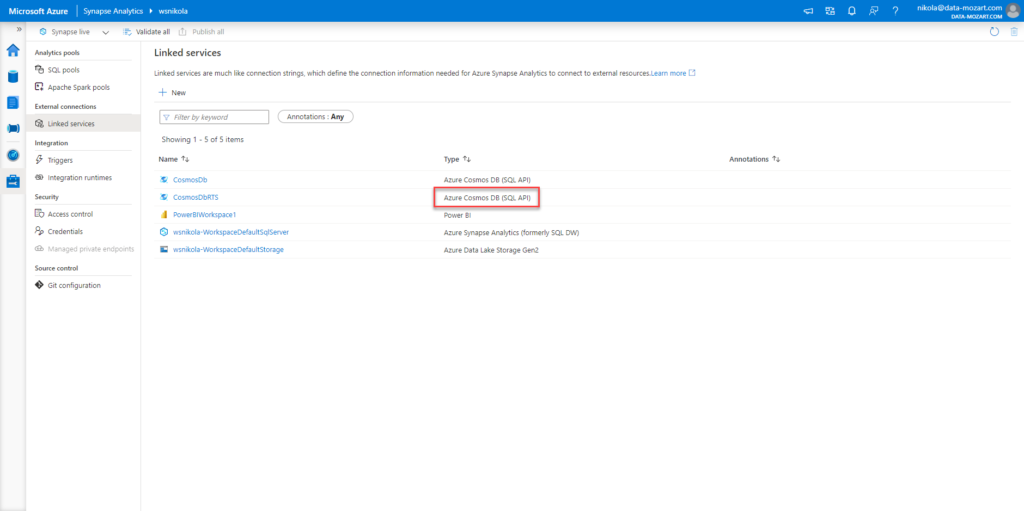This screenshot has width=1024, height=511.
Task: Open the announcements megaphone icon
Action: click(x=808, y=11)
